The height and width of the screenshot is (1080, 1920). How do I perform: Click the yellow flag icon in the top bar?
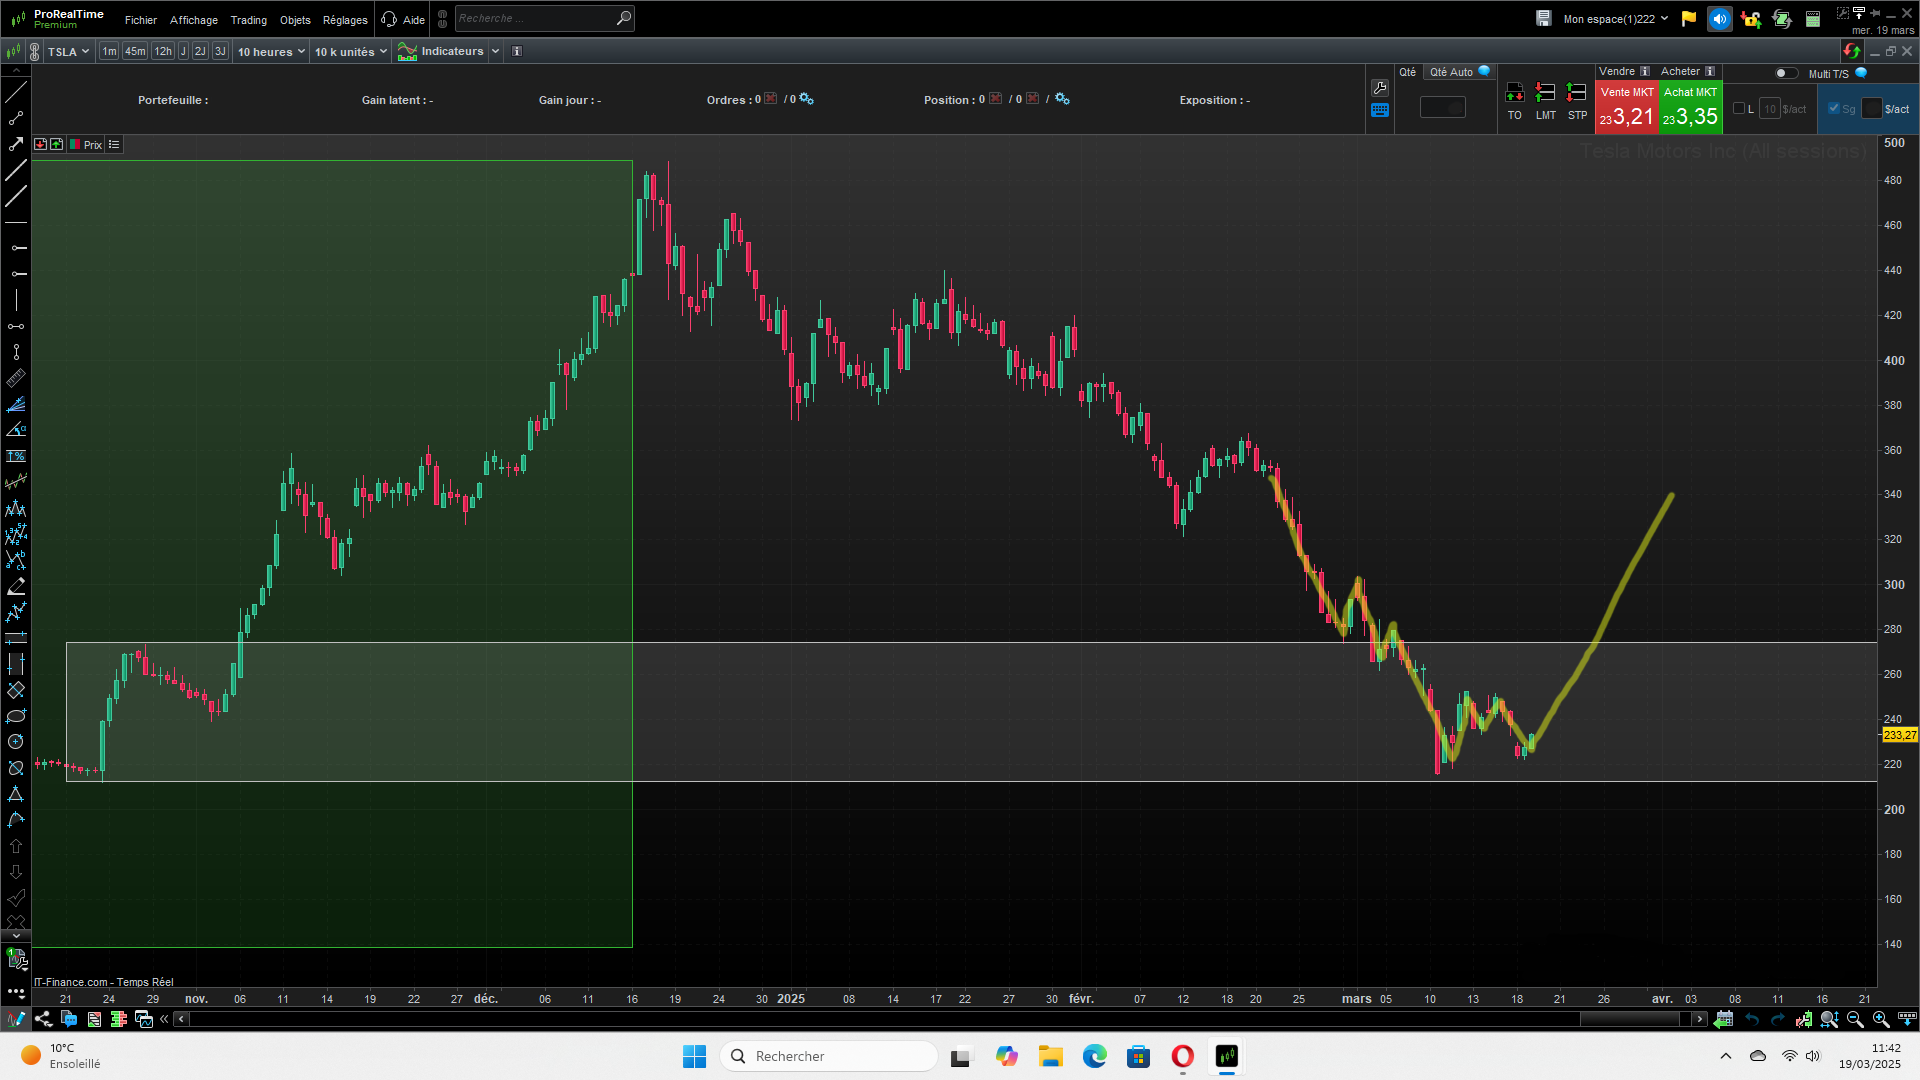pyautogui.click(x=1689, y=19)
